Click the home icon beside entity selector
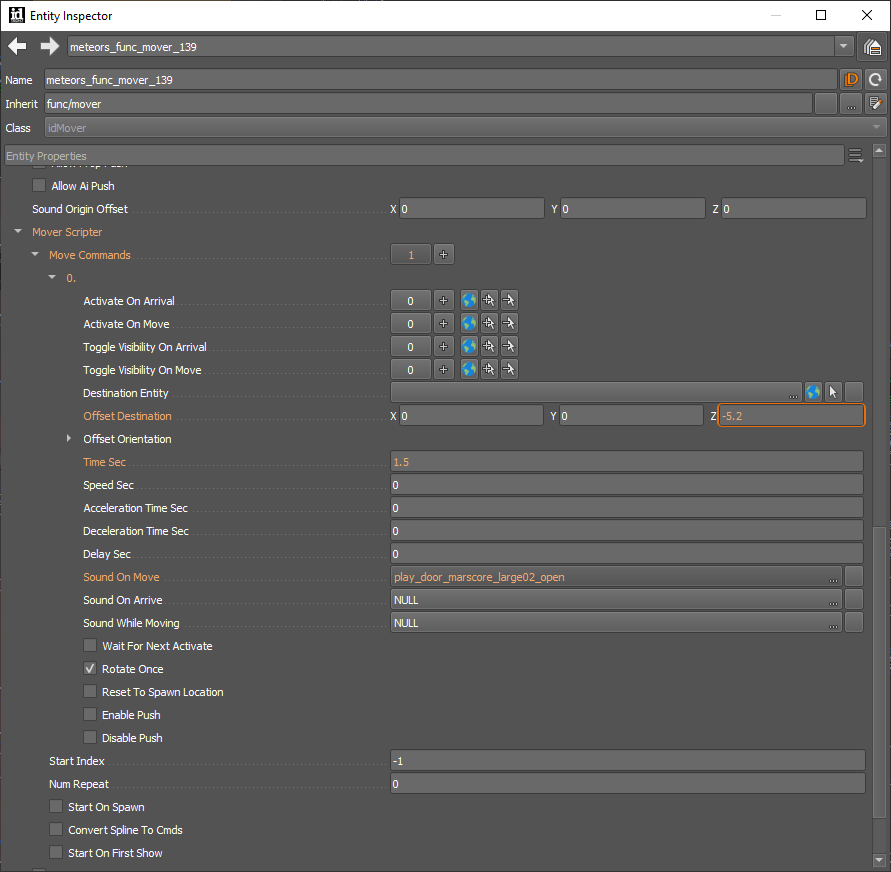Image resolution: width=891 pixels, height=872 pixels. [872, 47]
